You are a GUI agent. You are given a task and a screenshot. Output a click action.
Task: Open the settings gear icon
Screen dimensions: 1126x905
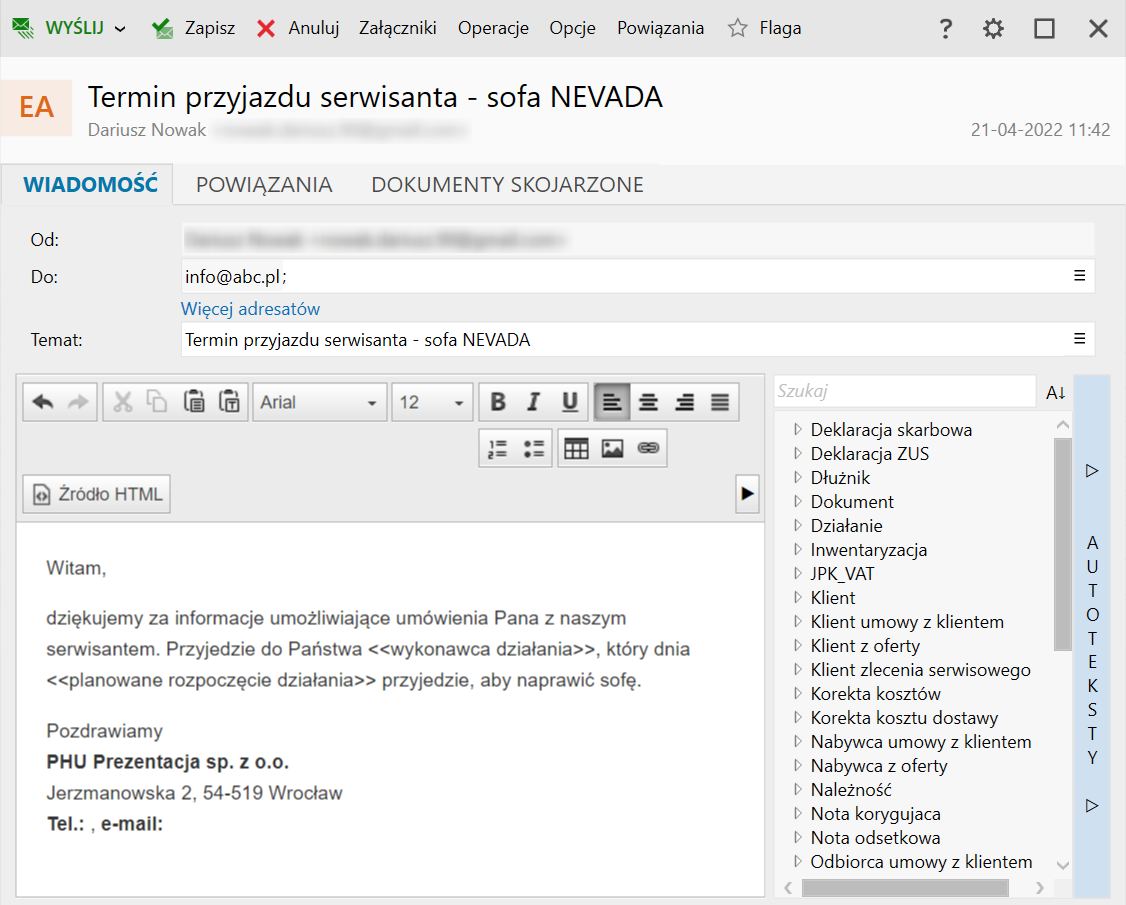pyautogui.click(x=993, y=29)
